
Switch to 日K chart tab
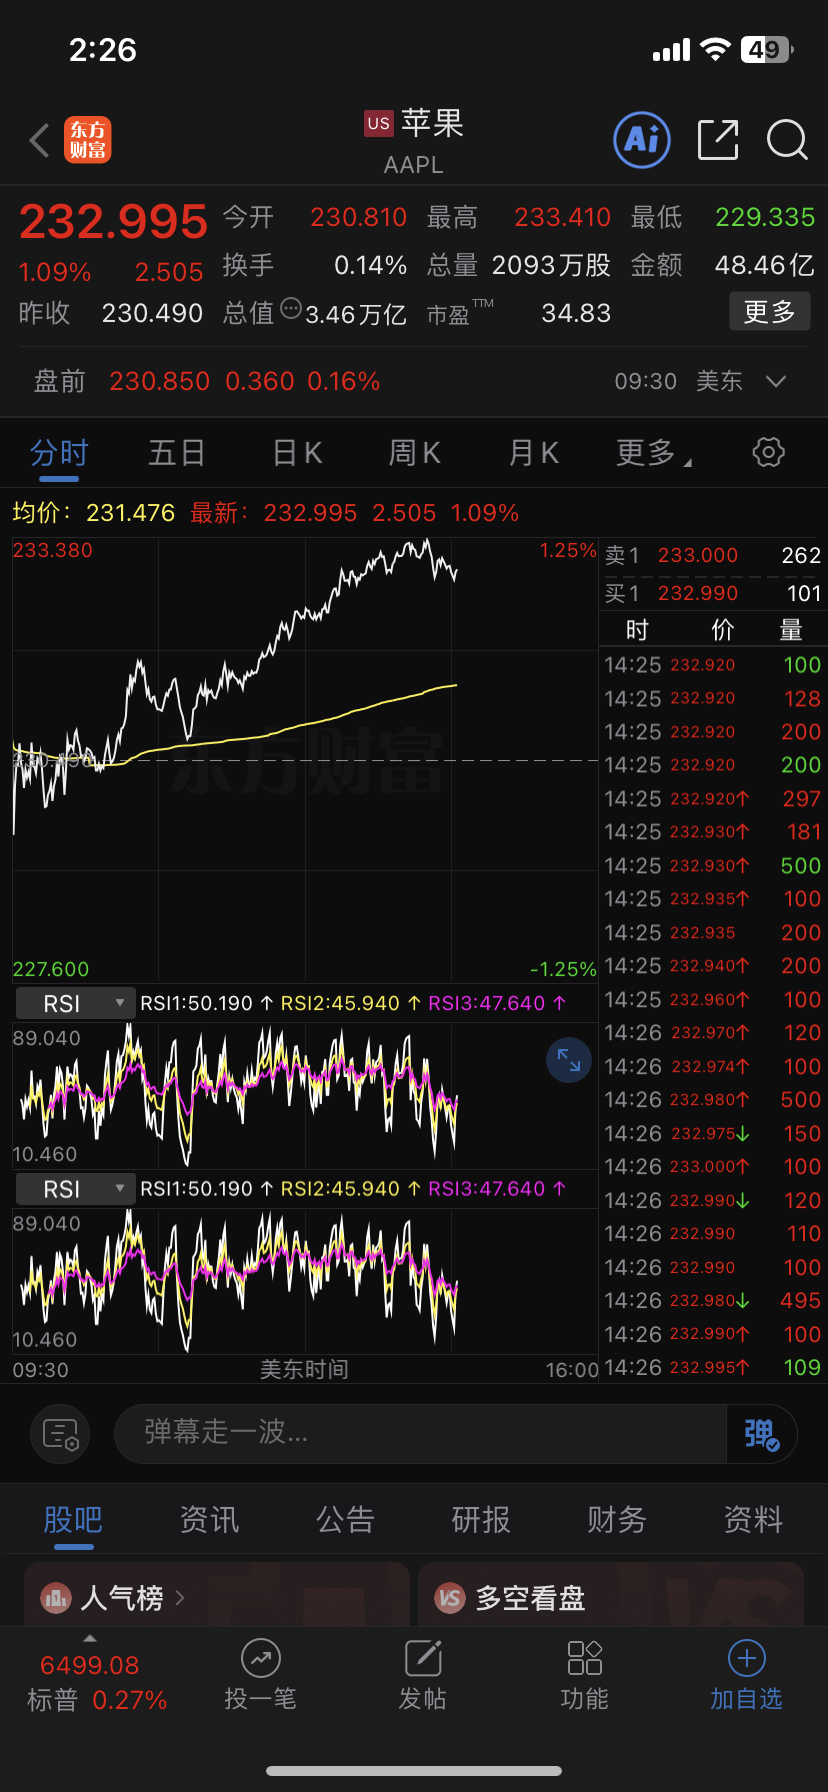coord(297,453)
